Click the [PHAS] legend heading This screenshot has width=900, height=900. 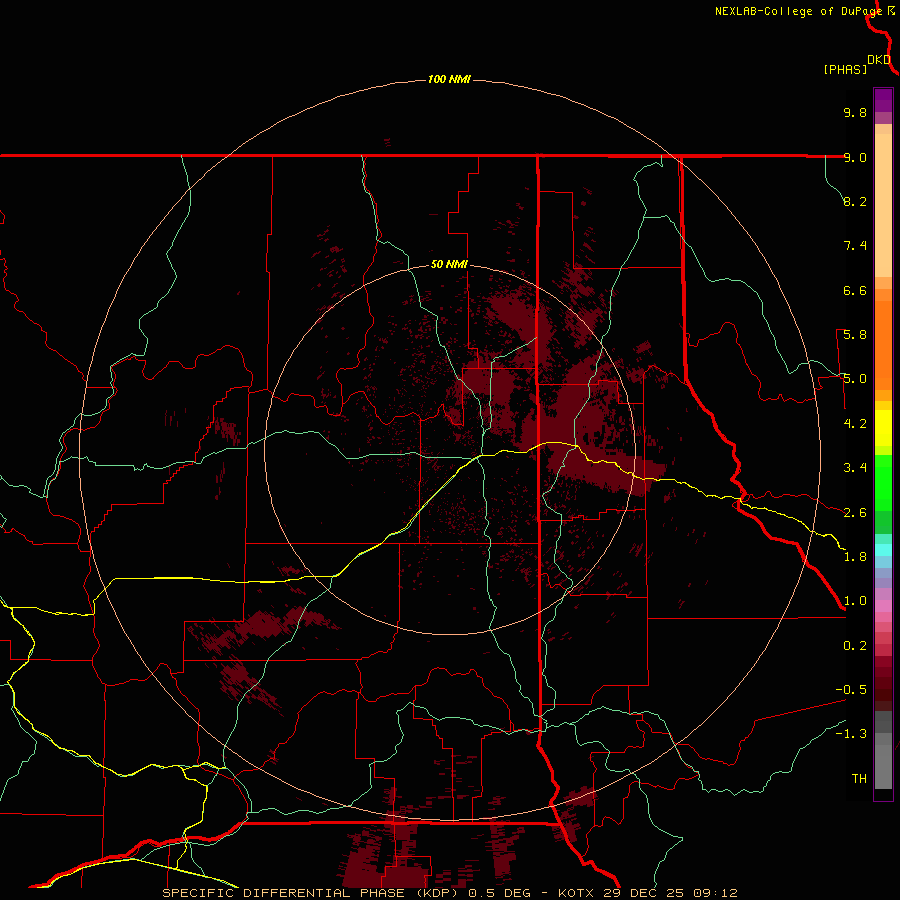coord(845,70)
